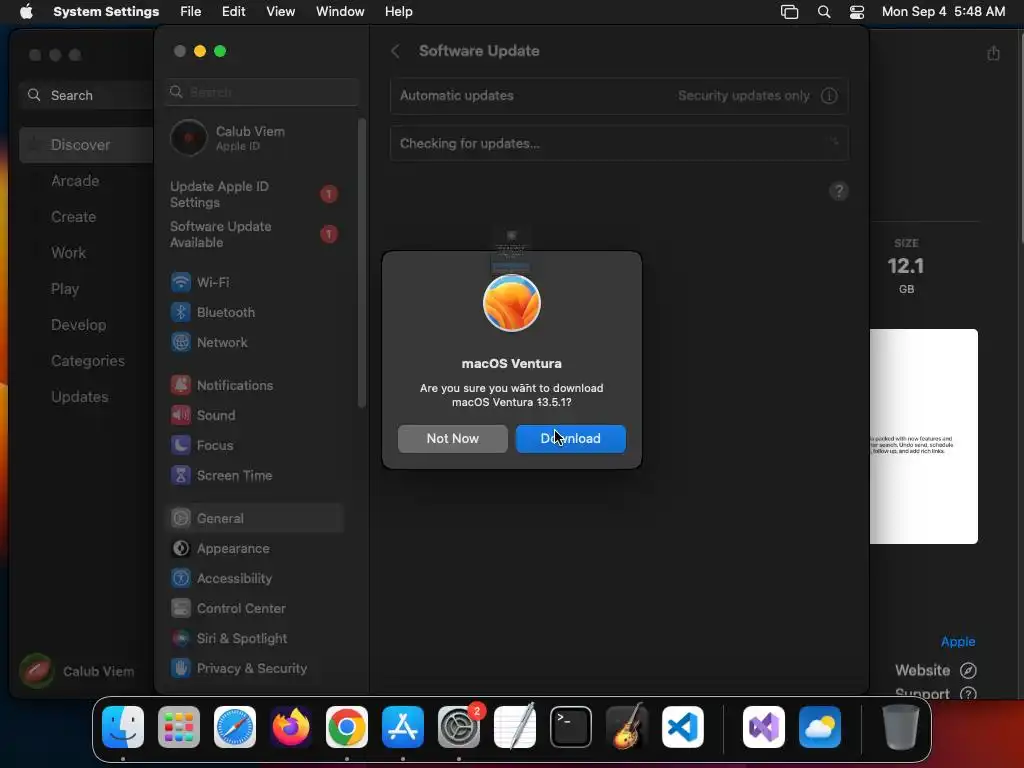Select Work in the App Store sidebar
This screenshot has width=1024, height=768.
tap(69, 253)
